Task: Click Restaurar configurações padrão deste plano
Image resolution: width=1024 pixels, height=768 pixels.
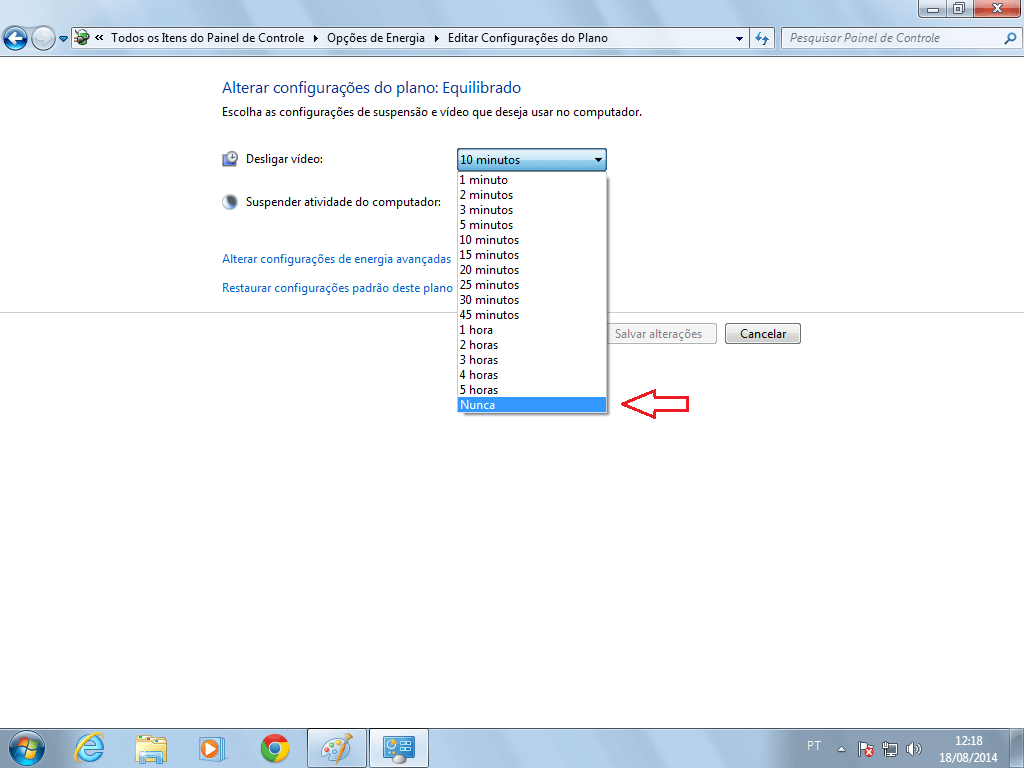Action: pos(337,288)
